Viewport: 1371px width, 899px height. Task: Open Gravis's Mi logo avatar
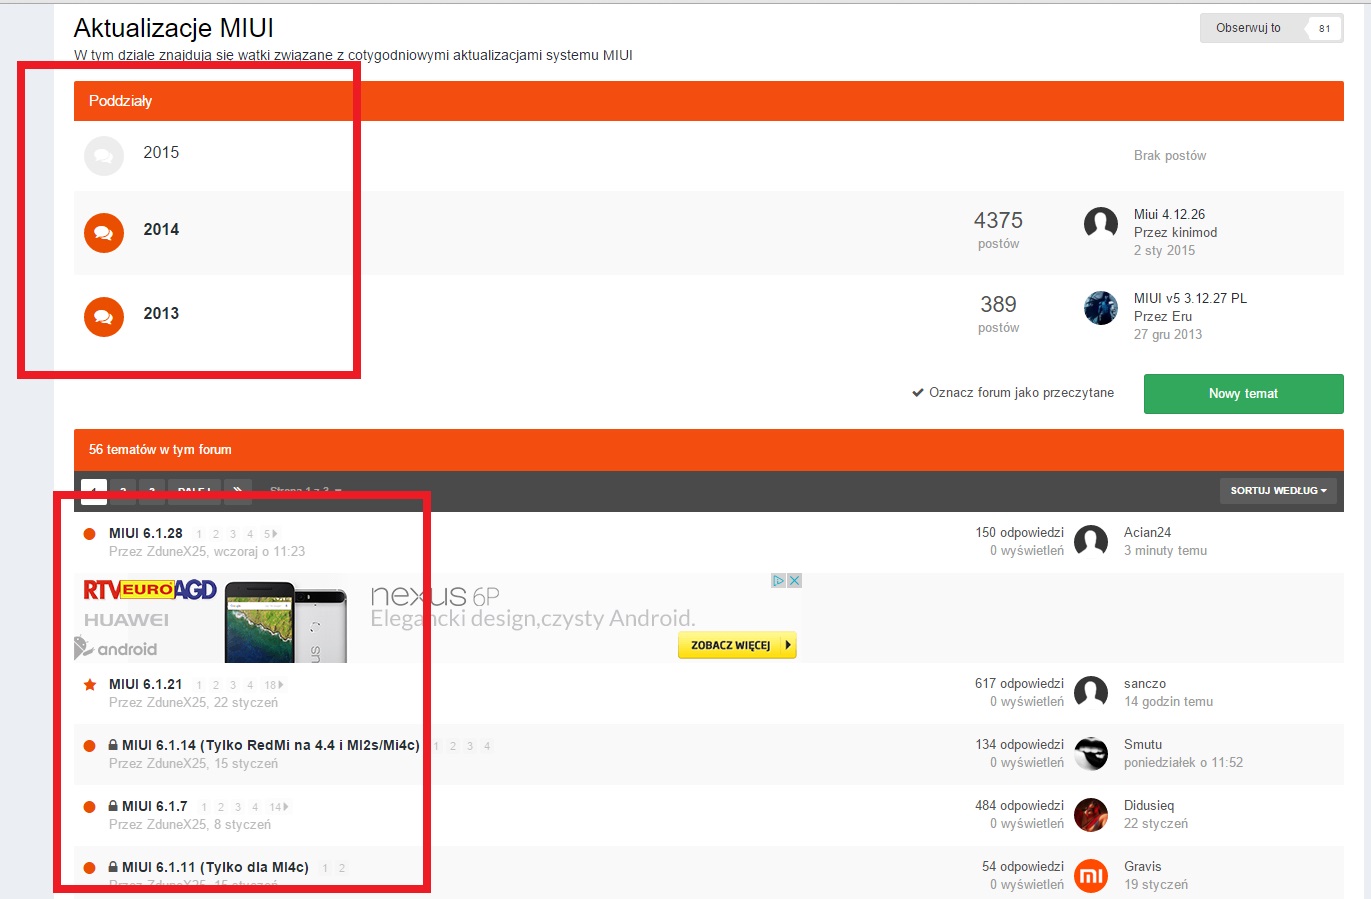1090,876
